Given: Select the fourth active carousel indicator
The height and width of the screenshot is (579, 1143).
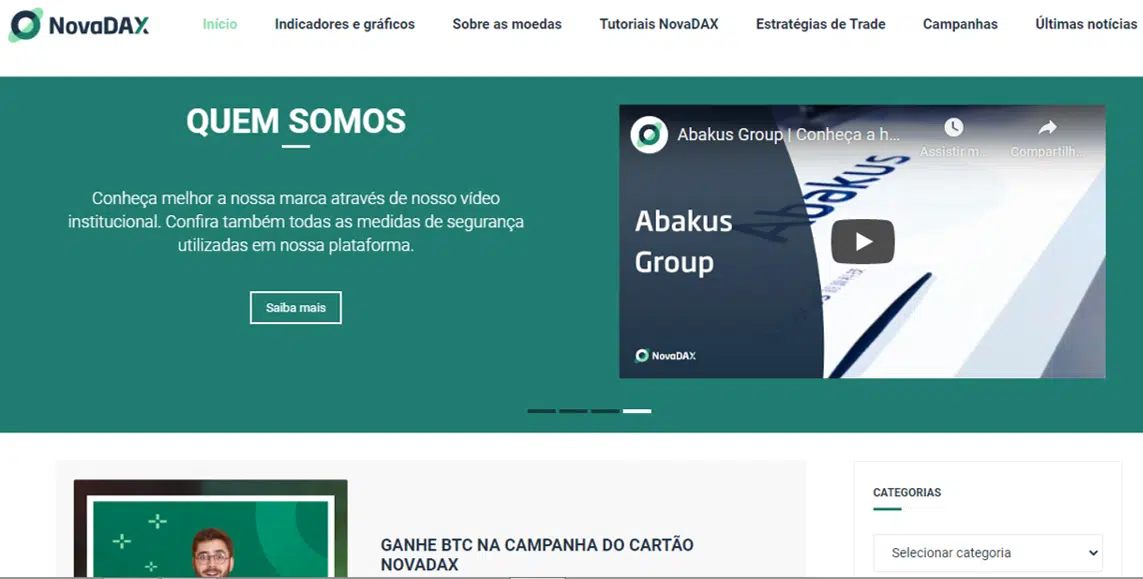Looking at the screenshot, I should [637, 411].
